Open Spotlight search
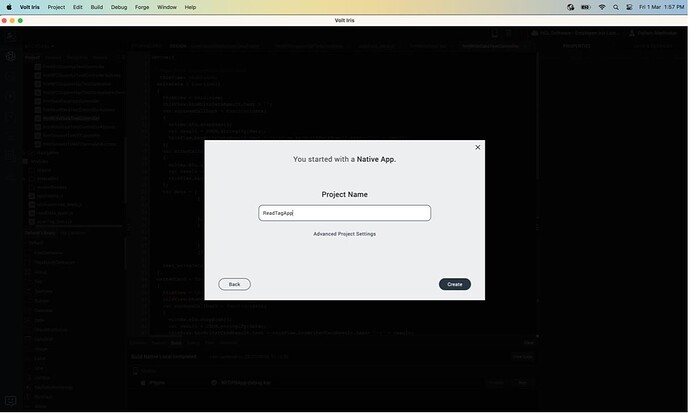 (617, 7)
